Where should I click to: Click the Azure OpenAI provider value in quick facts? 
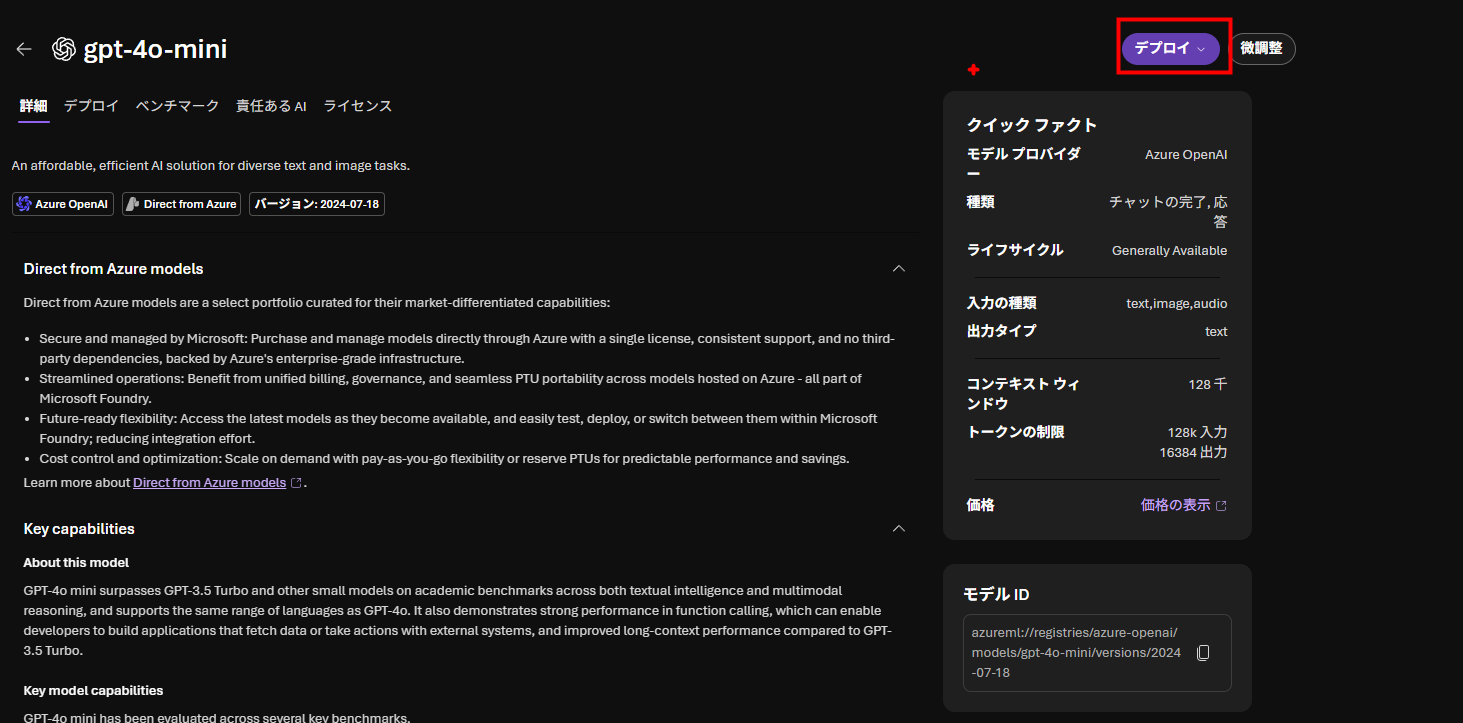1186,155
